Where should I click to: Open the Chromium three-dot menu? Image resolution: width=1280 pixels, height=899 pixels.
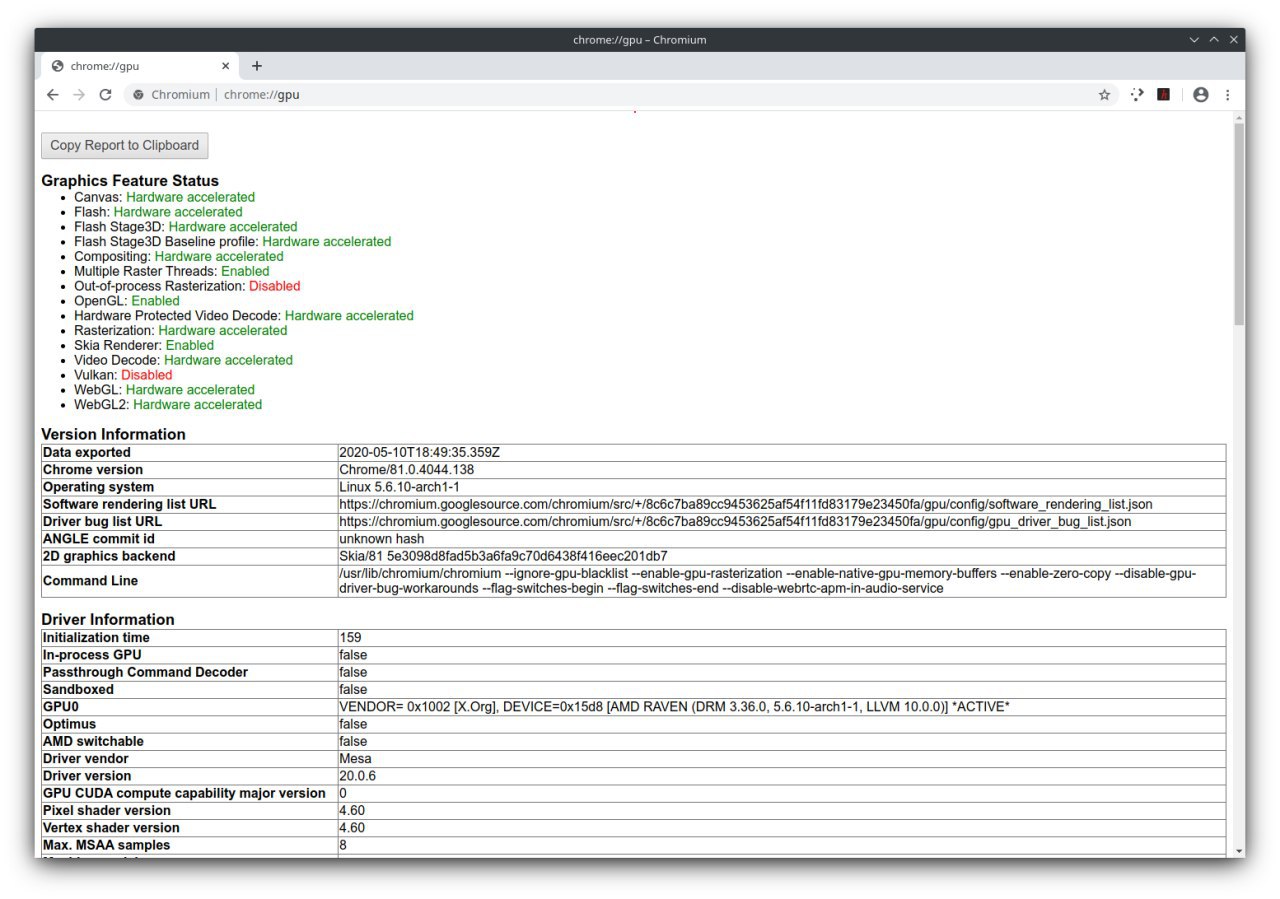pyautogui.click(x=1227, y=95)
